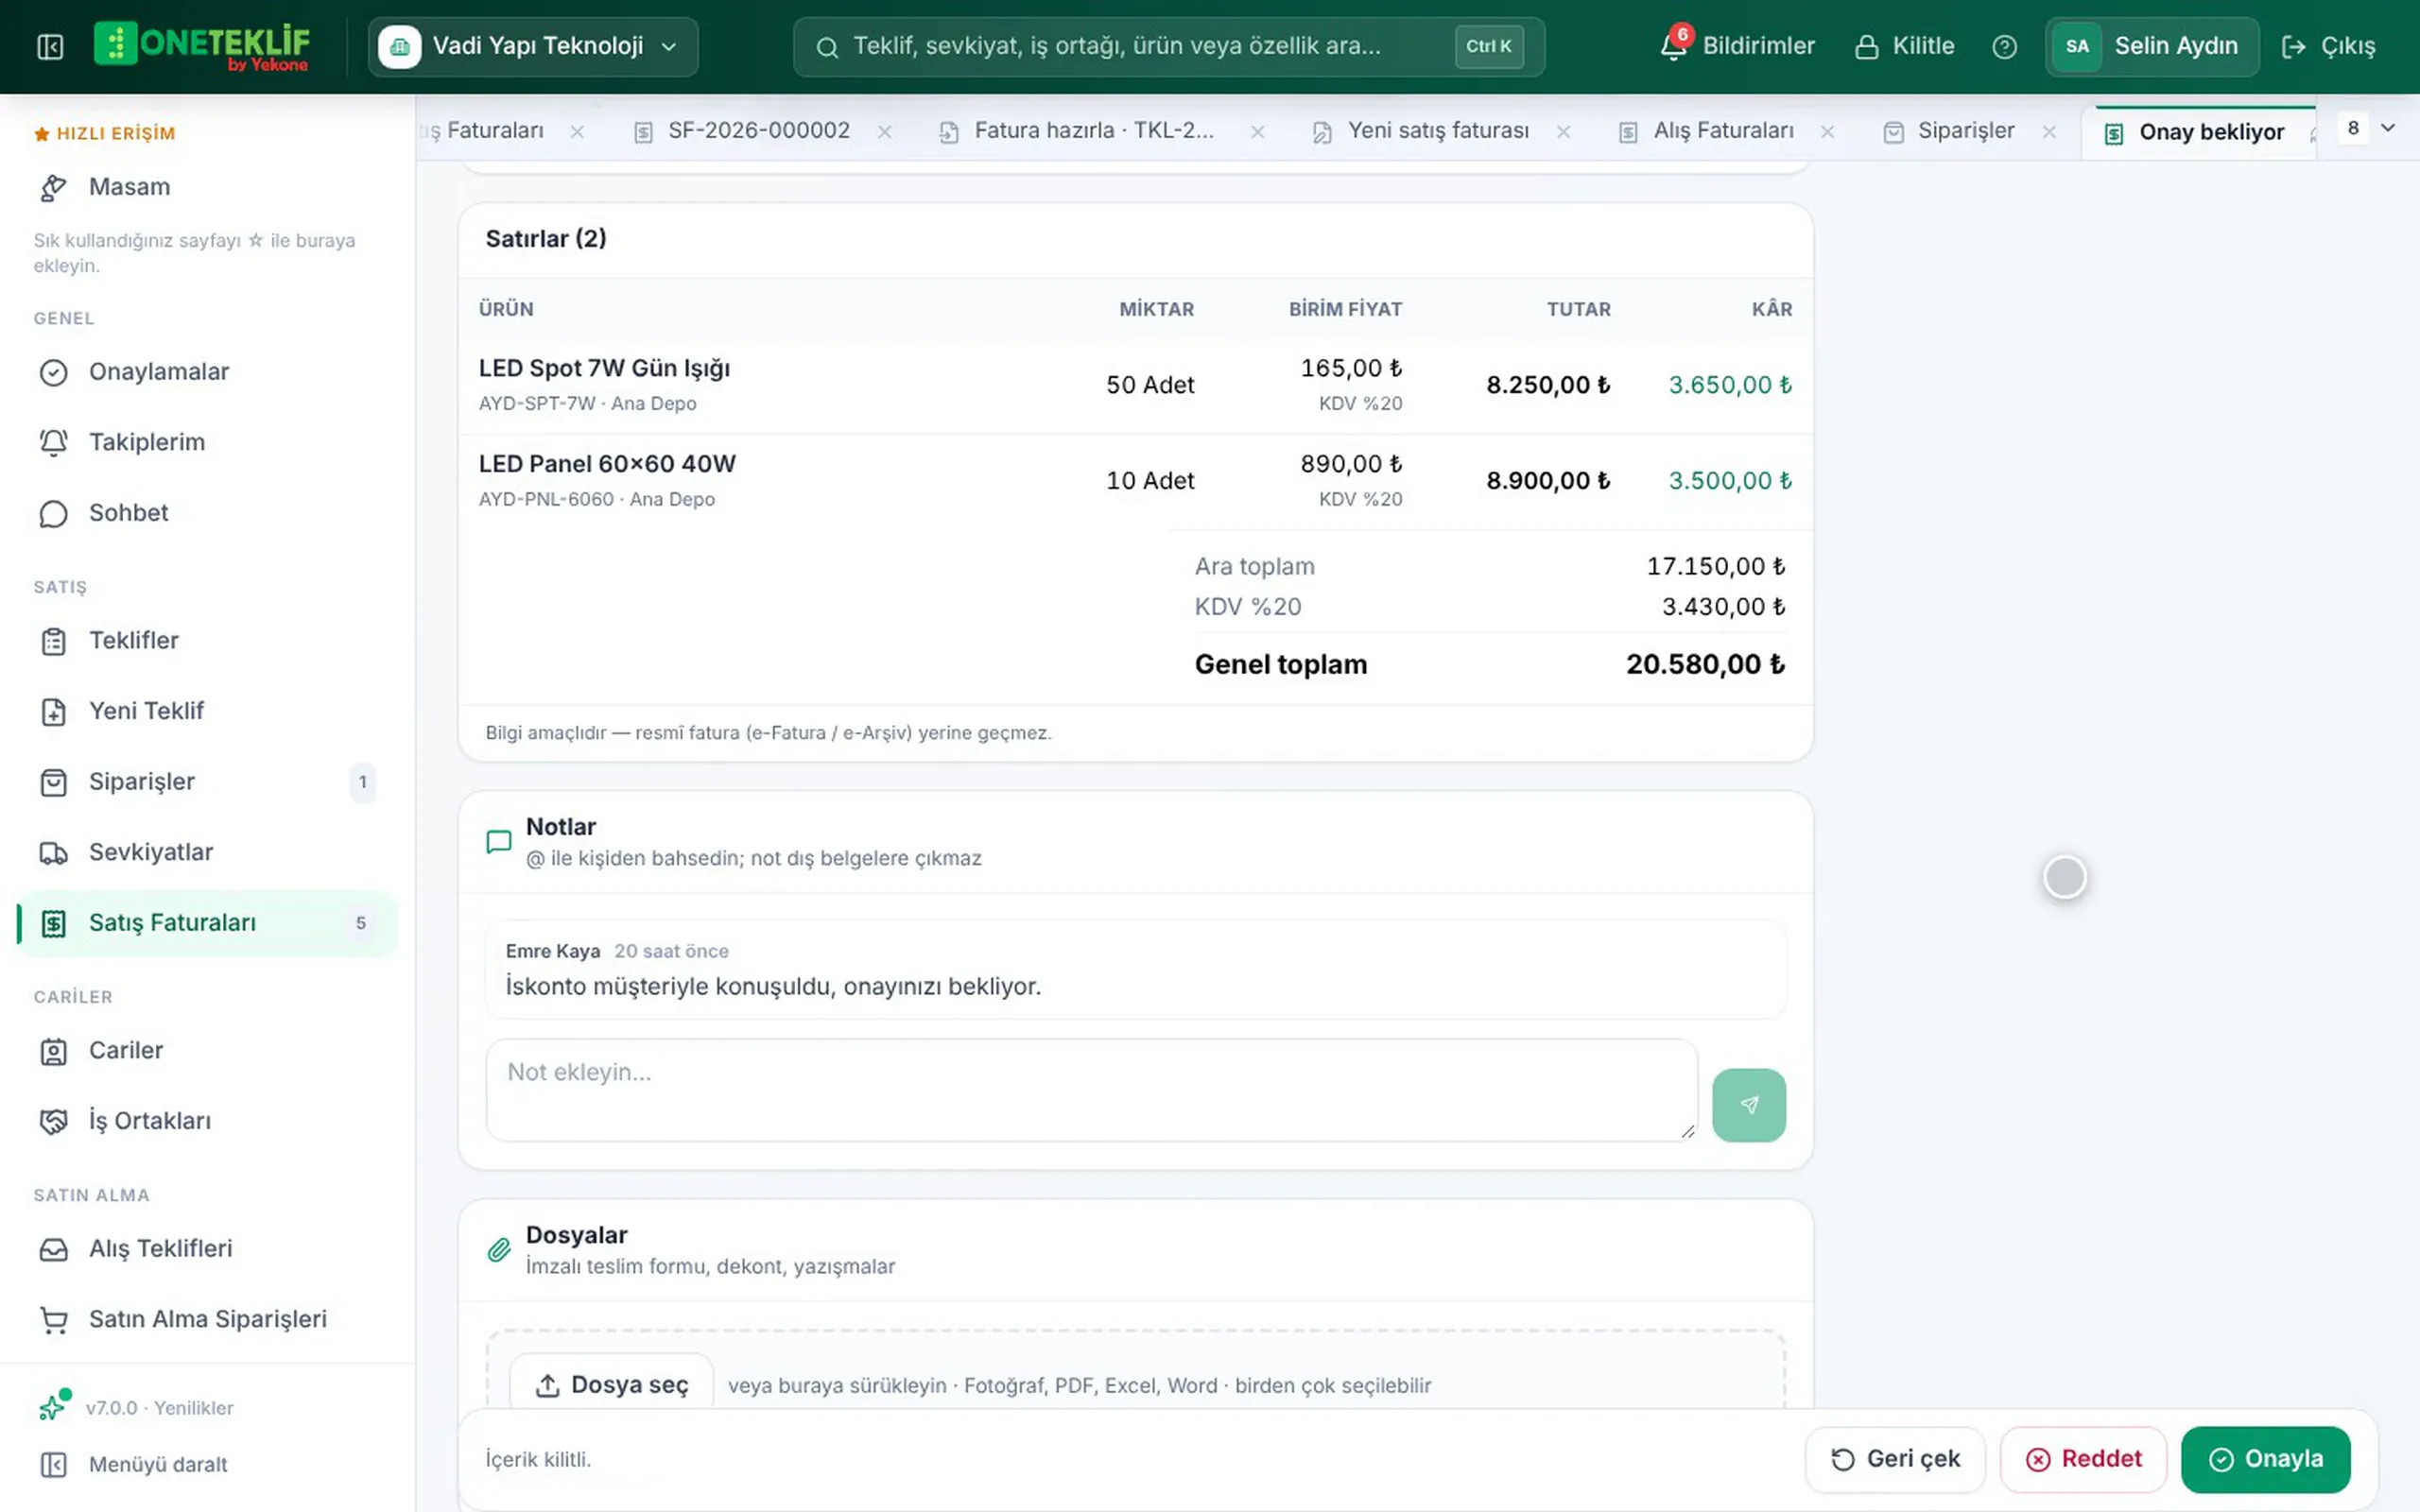Select Satış Faturaları in the sidebar
The width and height of the screenshot is (2420, 1512).
[x=208, y=923]
